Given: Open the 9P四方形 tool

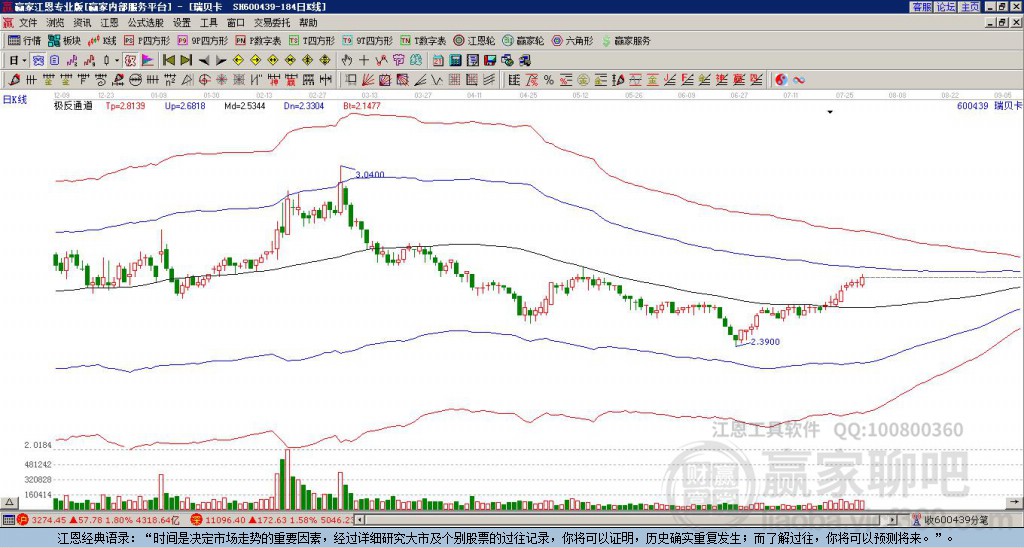Looking at the screenshot, I should tap(202, 40).
